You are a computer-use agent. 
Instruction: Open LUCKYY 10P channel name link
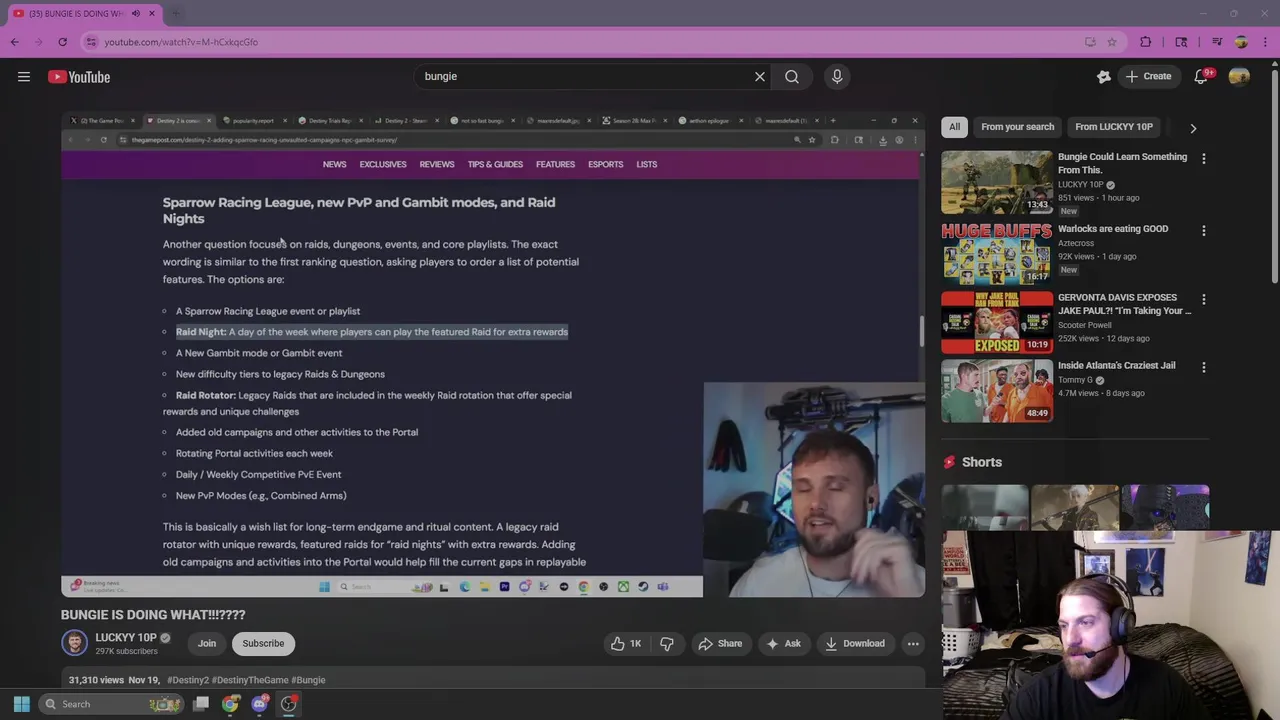pos(126,637)
